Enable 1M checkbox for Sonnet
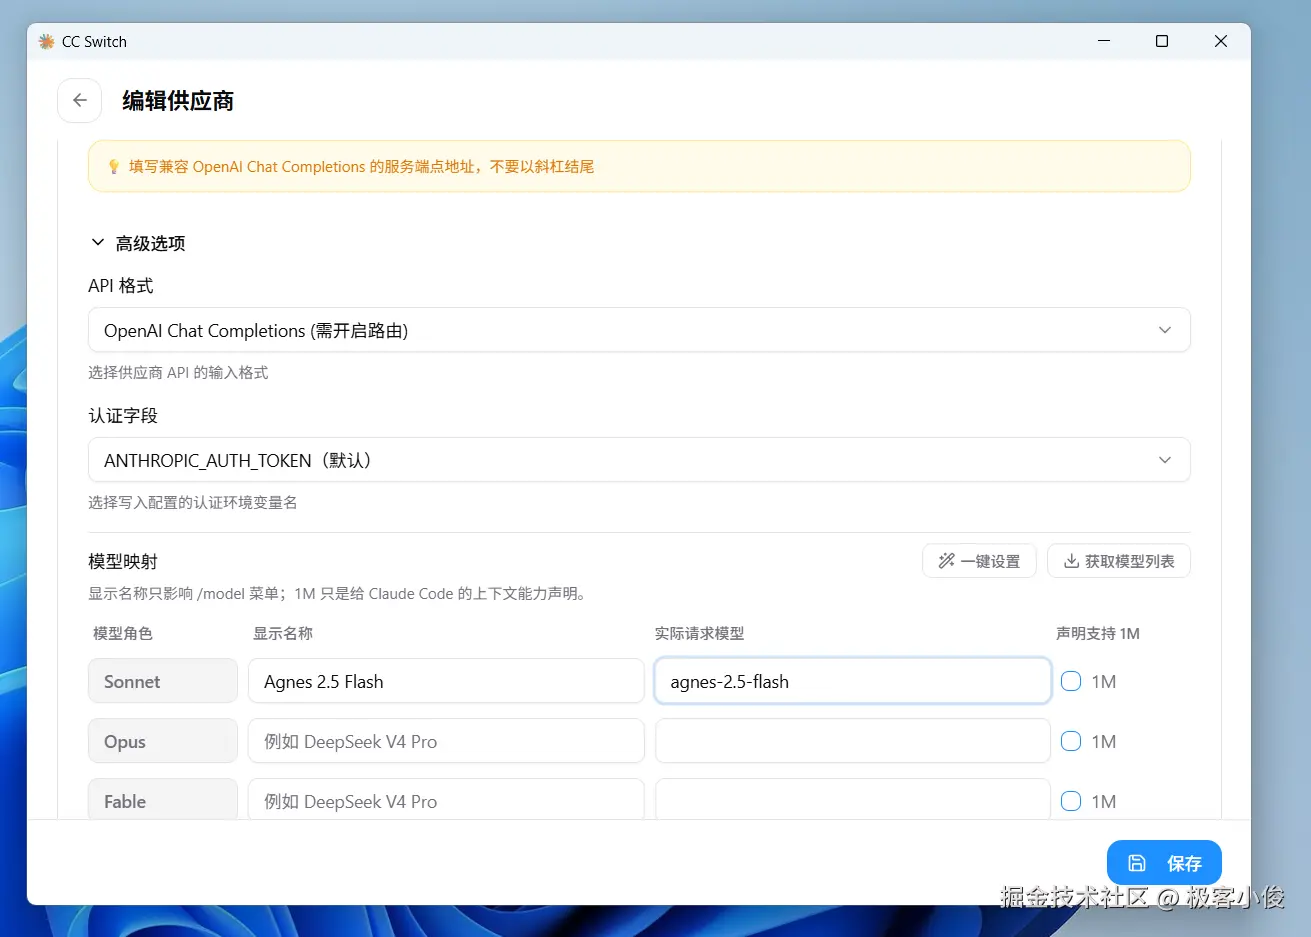The width and height of the screenshot is (1311, 937). (x=1071, y=681)
